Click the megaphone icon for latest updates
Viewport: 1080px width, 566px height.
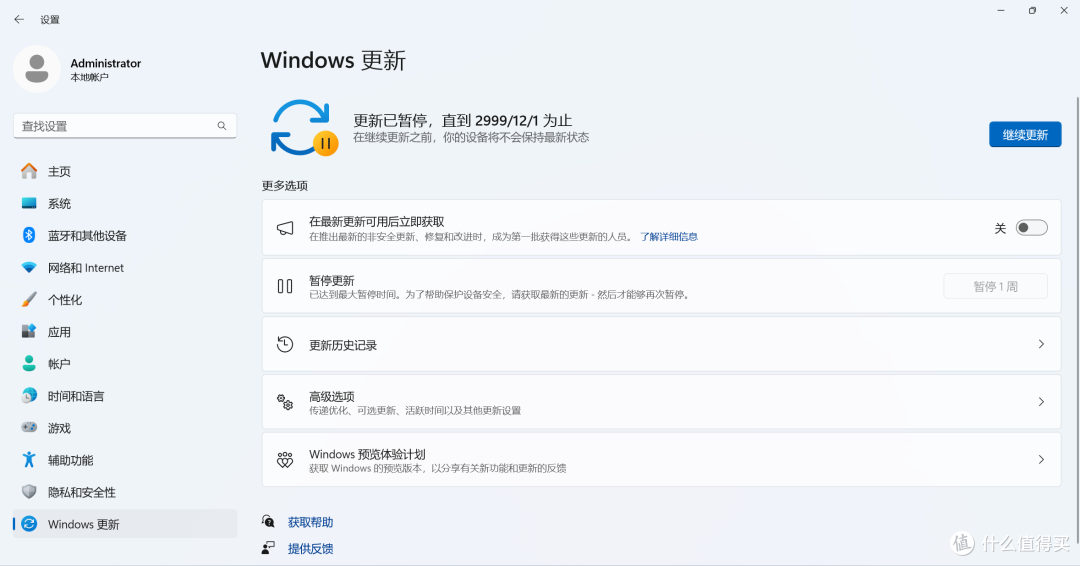[x=285, y=228]
